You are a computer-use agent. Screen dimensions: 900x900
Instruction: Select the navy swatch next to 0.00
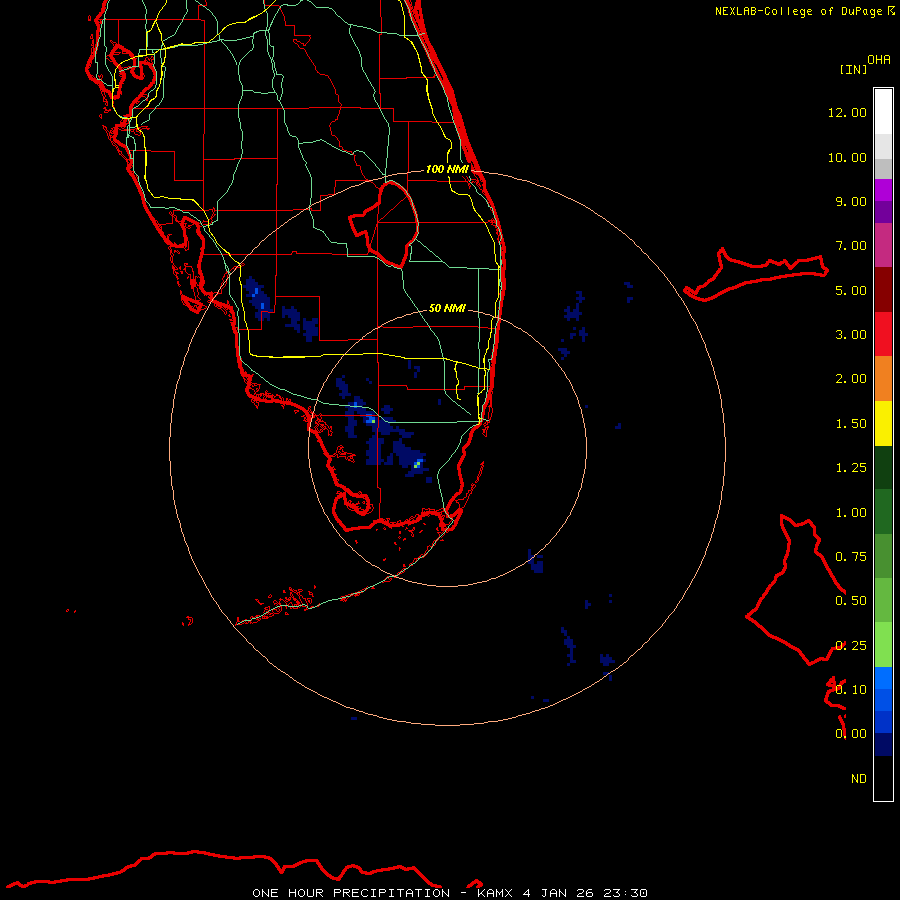(x=883, y=745)
